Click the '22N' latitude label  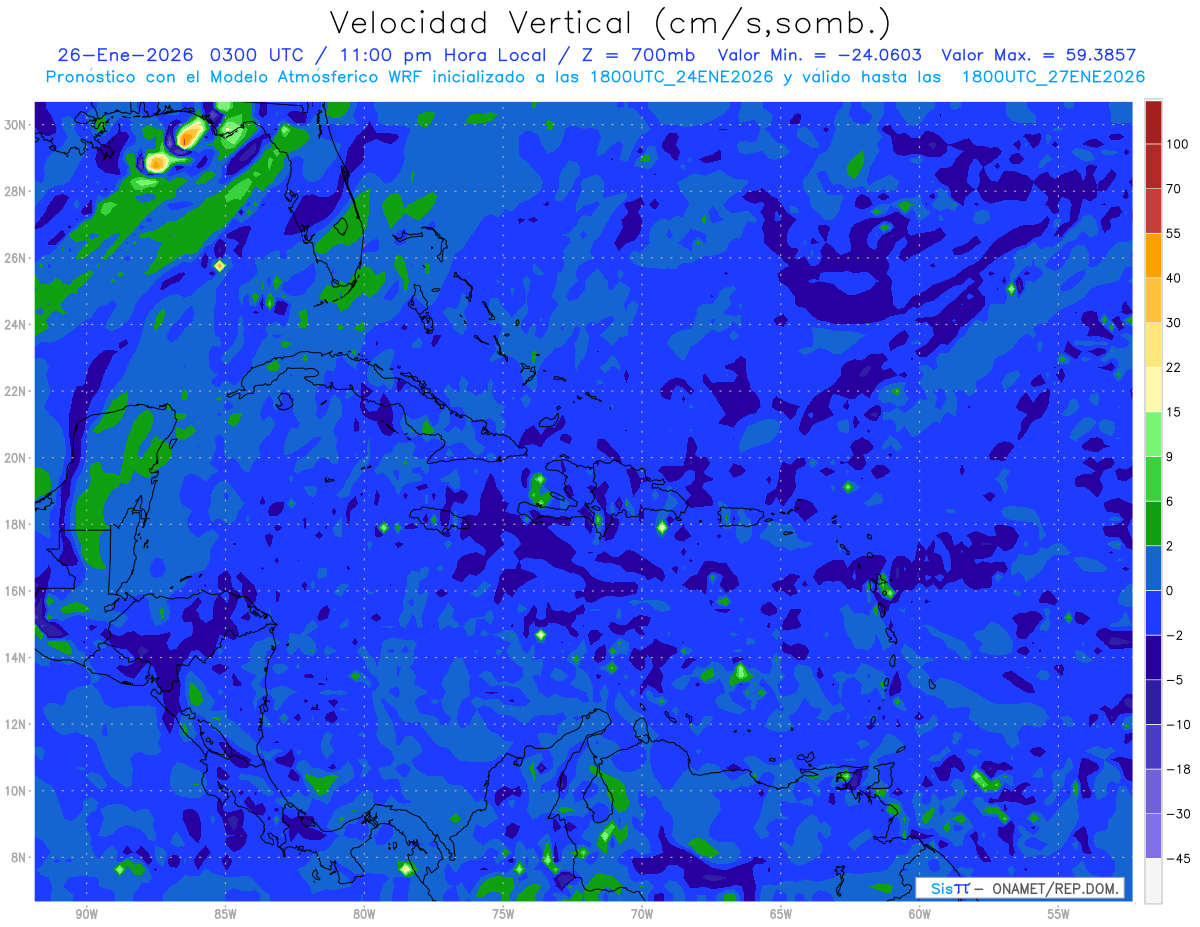16,391
